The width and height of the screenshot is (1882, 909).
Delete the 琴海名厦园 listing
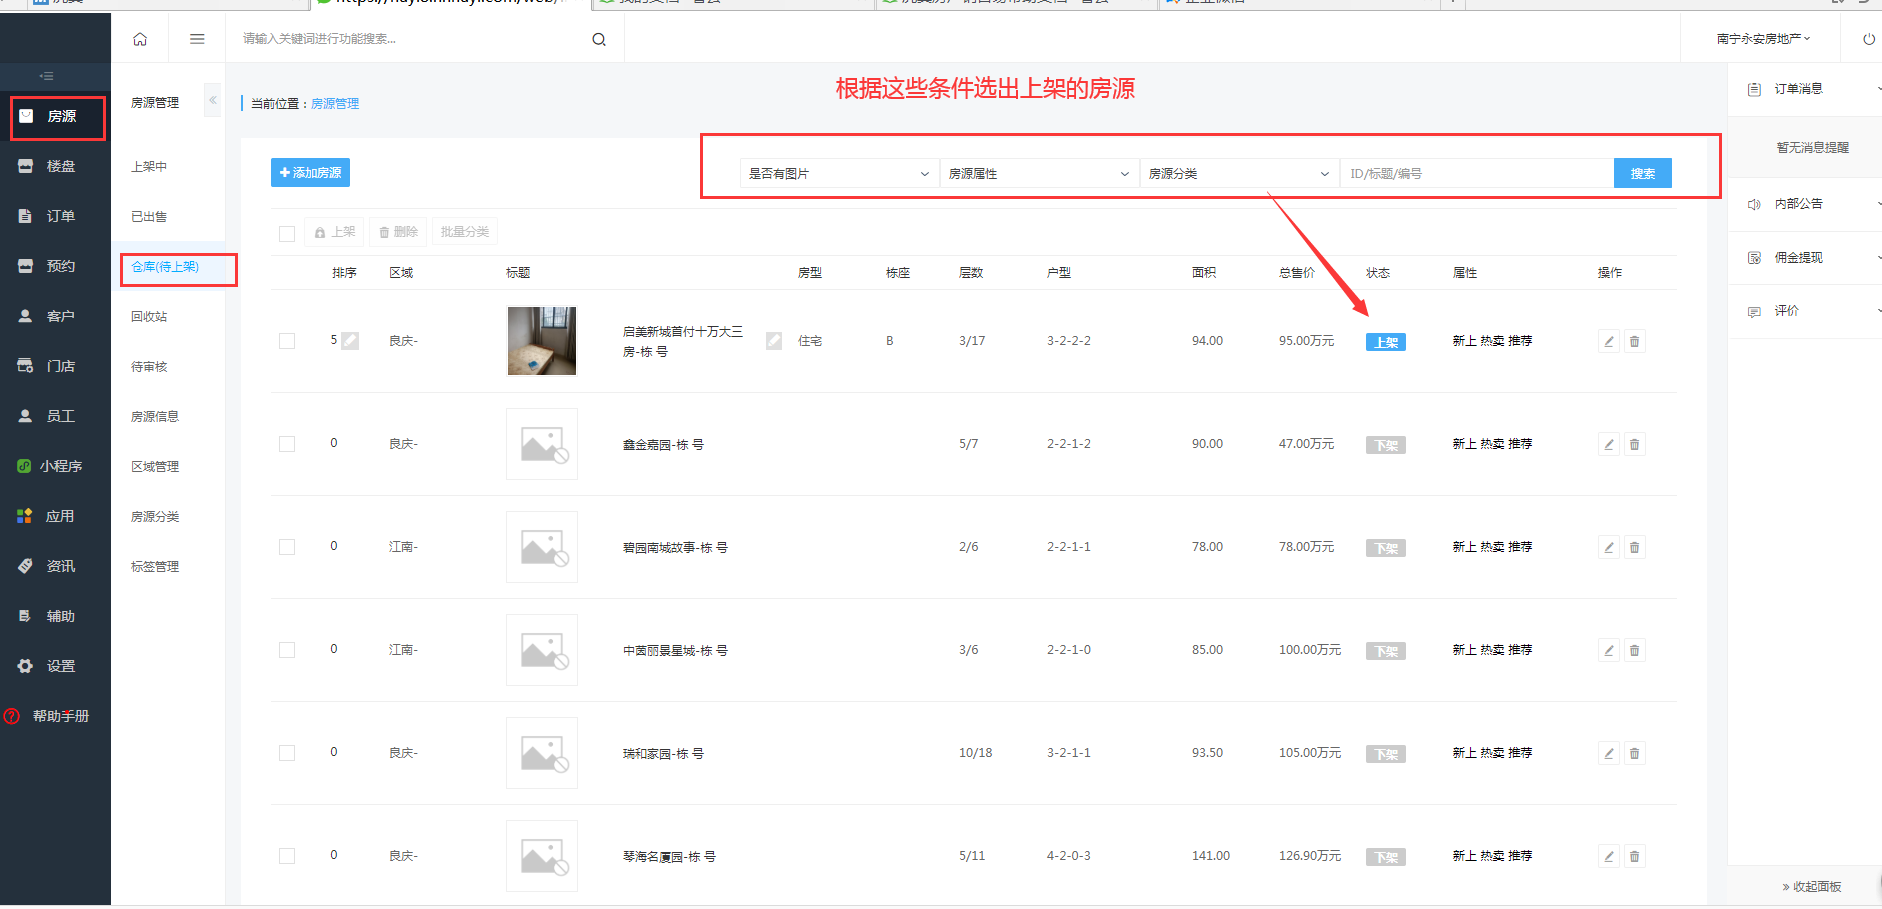(1634, 856)
